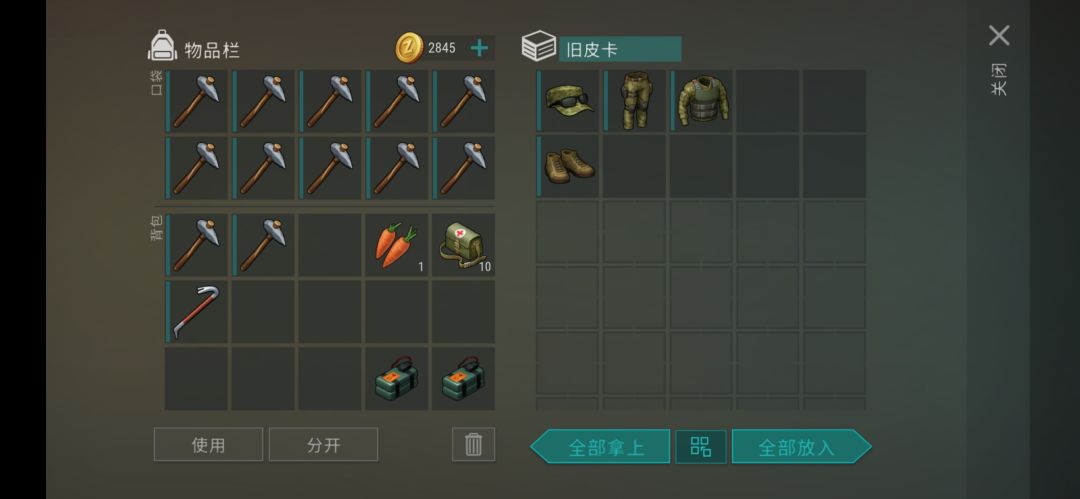Click the 分开 (split) button
The width and height of the screenshot is (1080, 499).
[323, 445]
